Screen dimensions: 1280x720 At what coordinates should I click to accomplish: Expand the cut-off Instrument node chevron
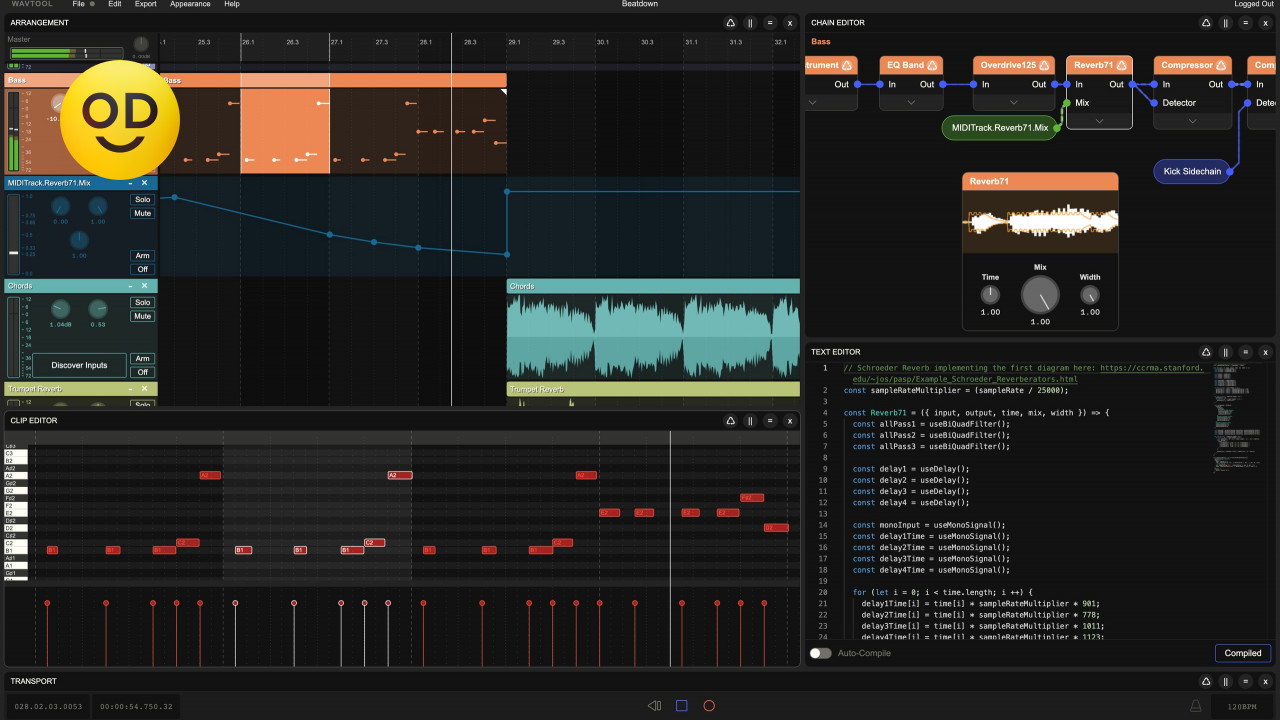[x=813, y=102]
